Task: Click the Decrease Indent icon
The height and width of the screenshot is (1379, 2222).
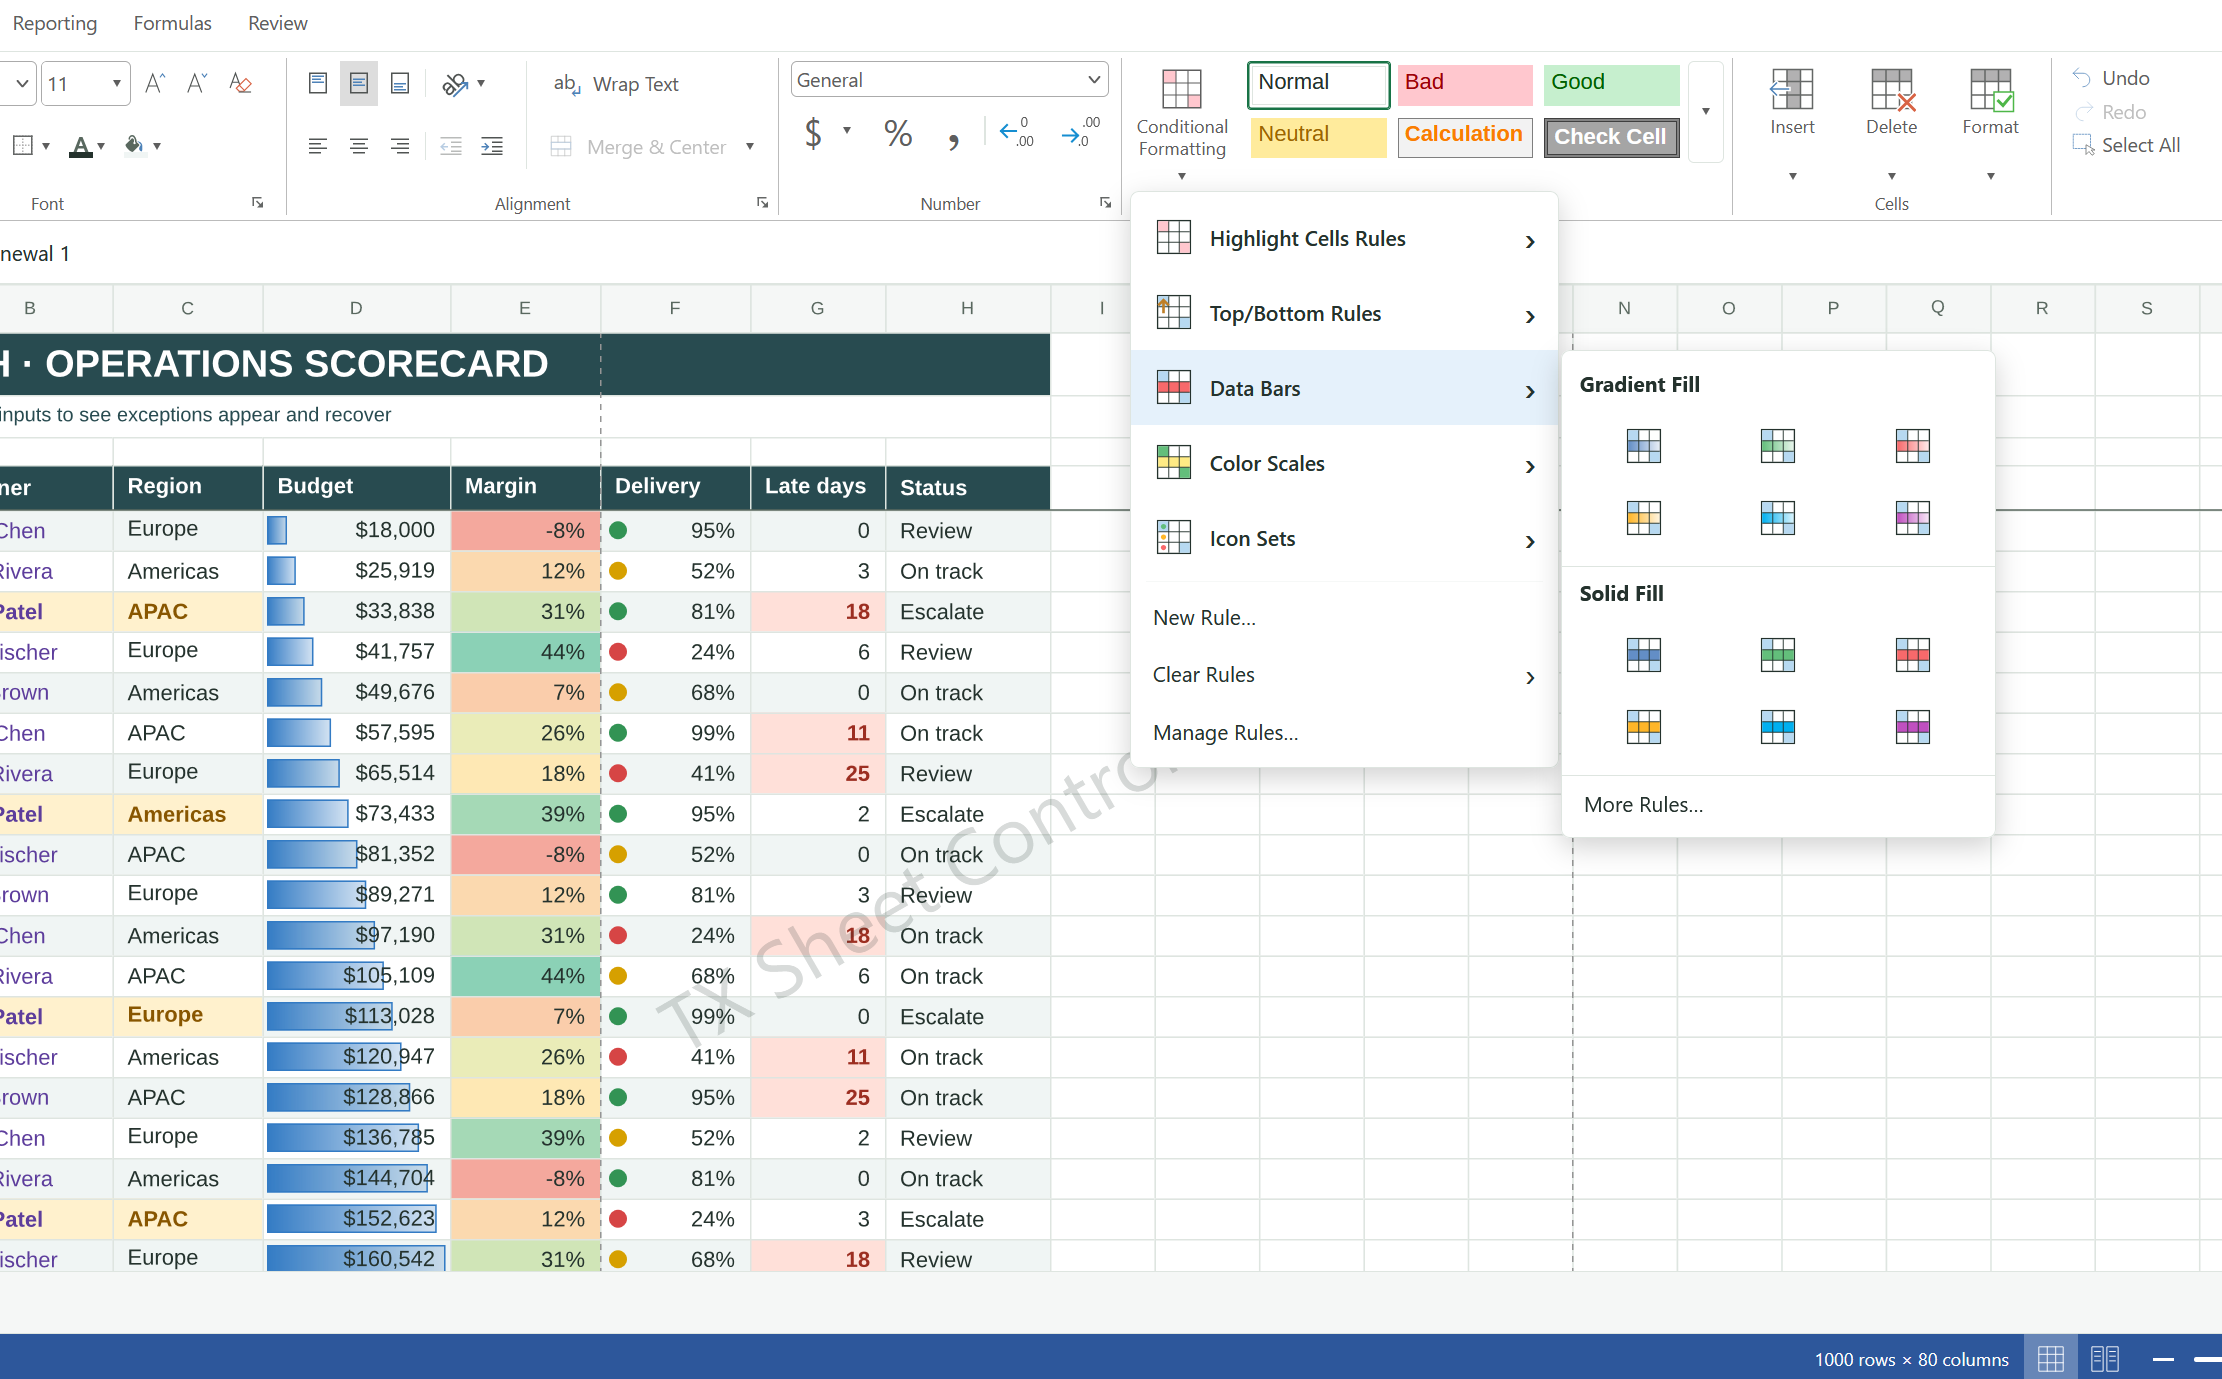Action: 451,147
